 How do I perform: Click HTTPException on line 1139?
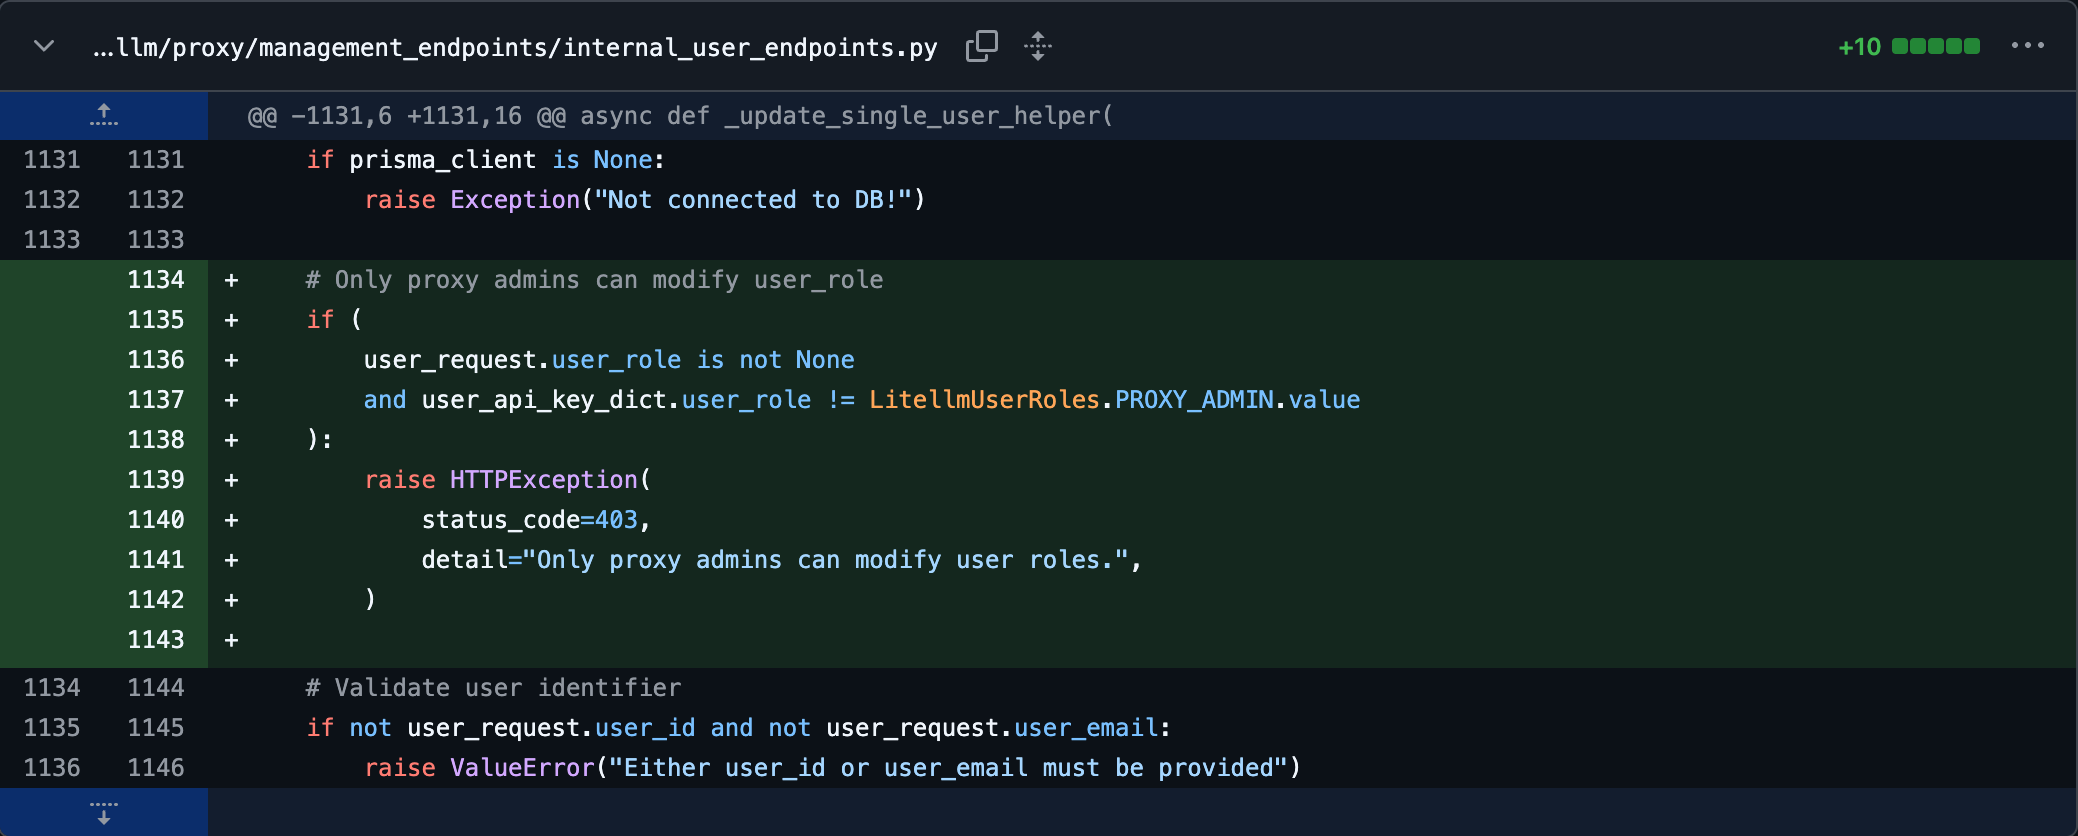click(x=544, y=480)
